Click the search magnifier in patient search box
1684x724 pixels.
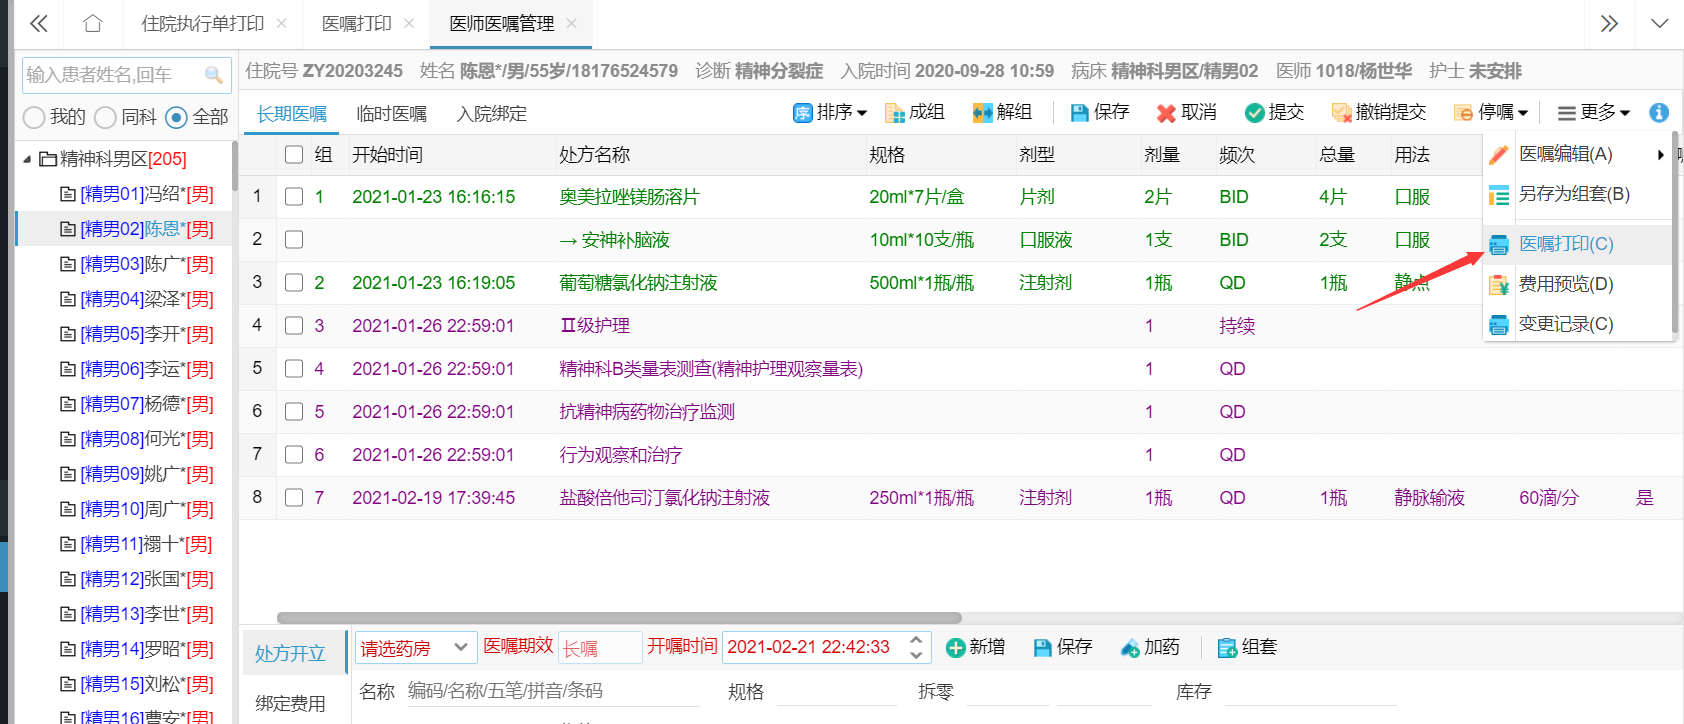click(x=213, y=75)
